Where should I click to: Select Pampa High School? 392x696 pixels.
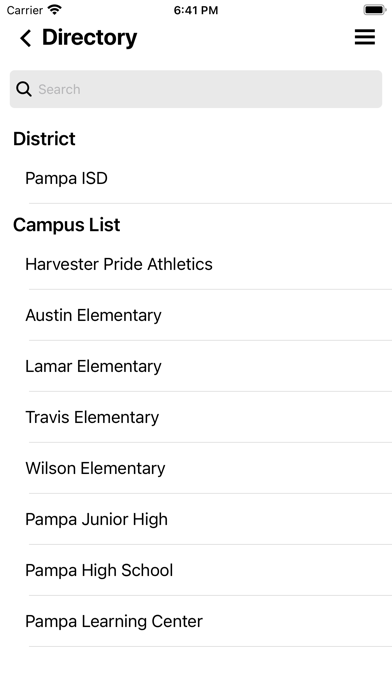coord(196,571)
